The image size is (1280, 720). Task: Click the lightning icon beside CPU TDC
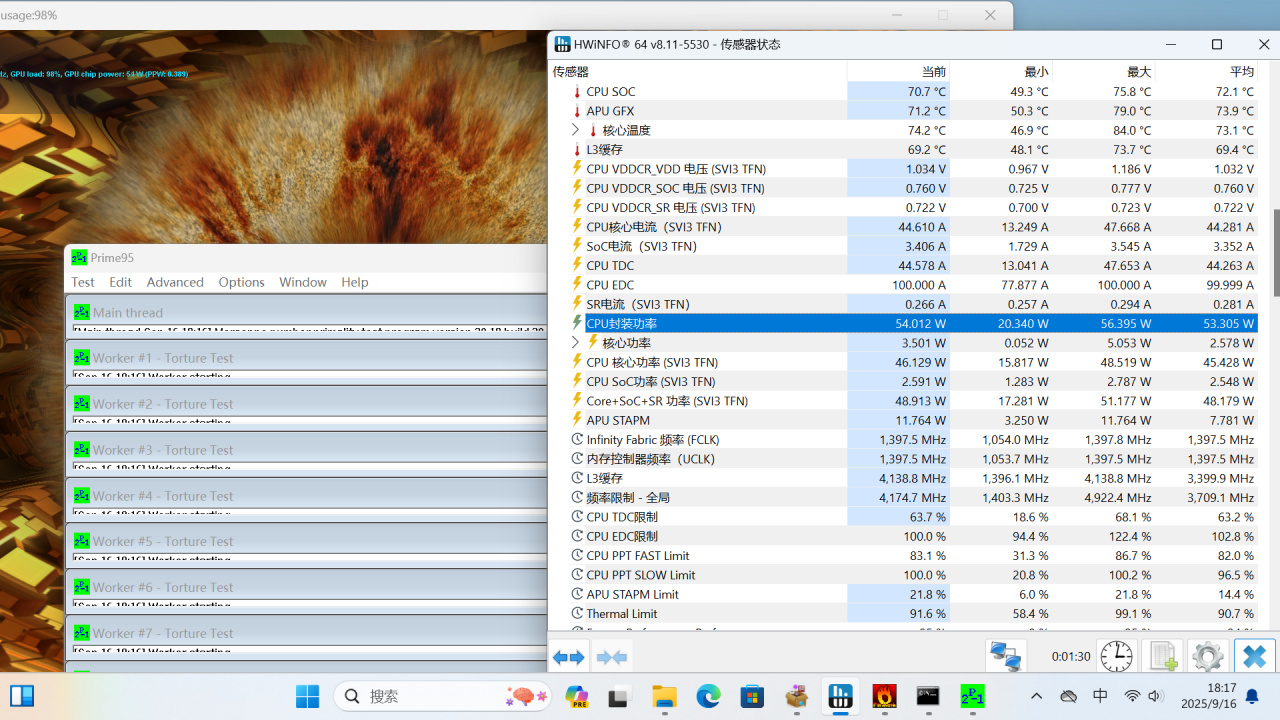click(x=577, y=265)
